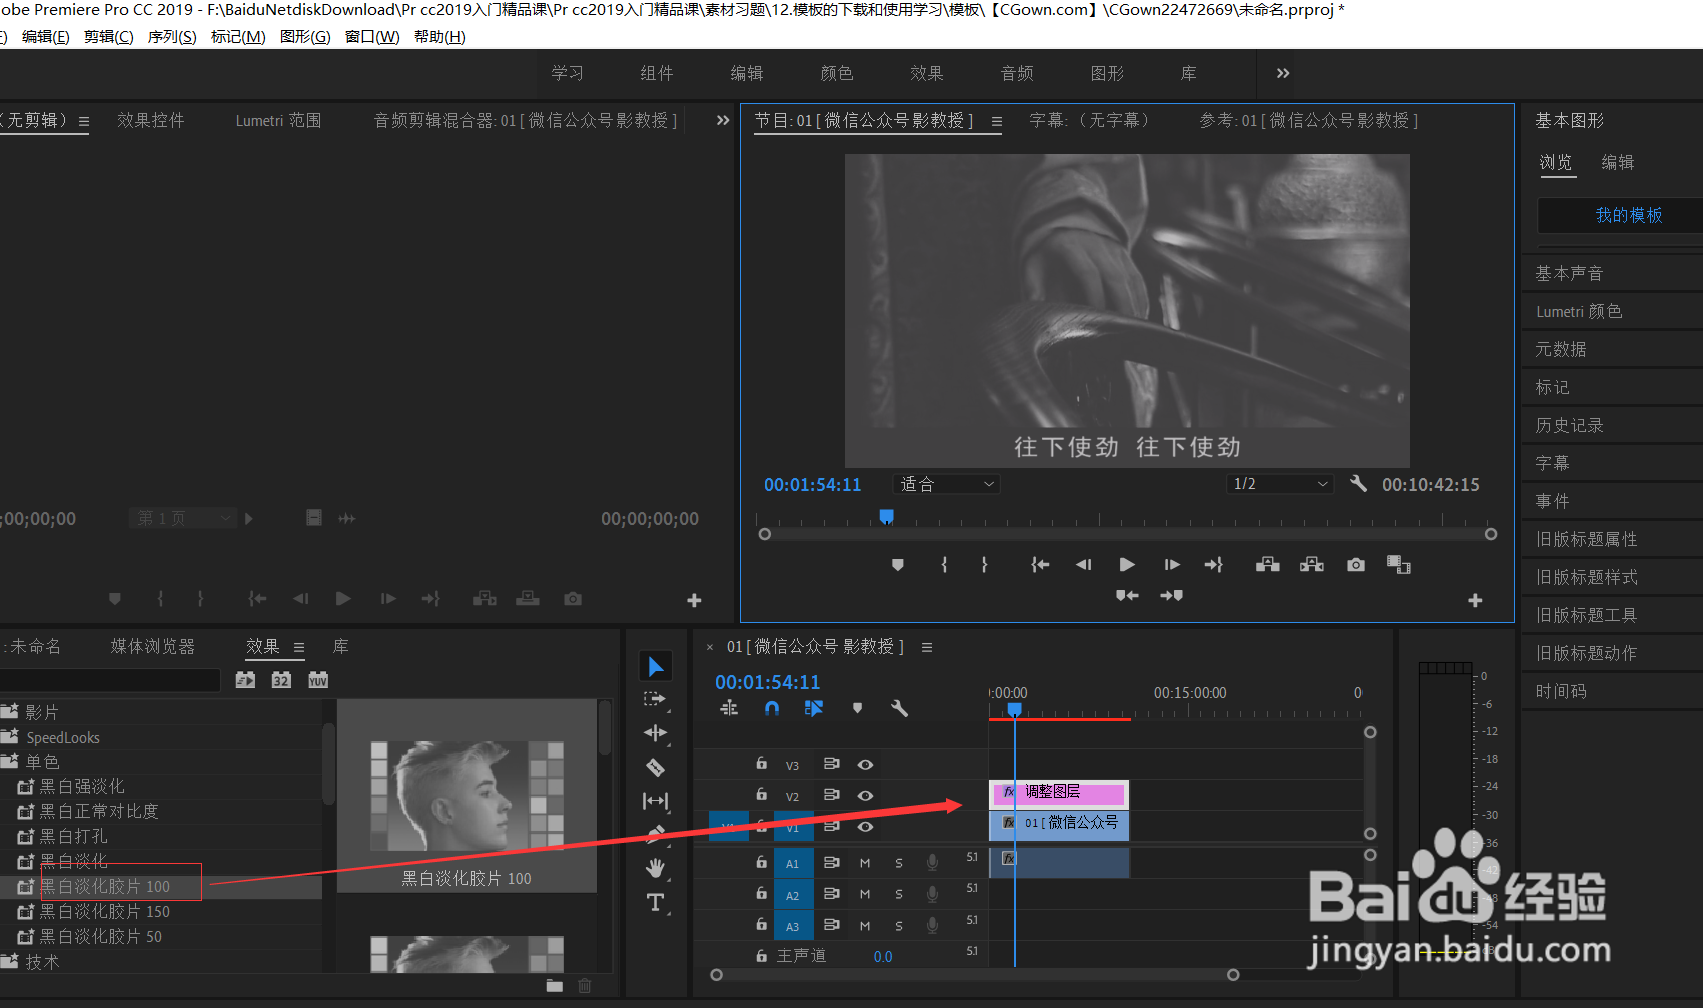
Task: Choose the Track Select Forward tool
Action: click(655, 699)
